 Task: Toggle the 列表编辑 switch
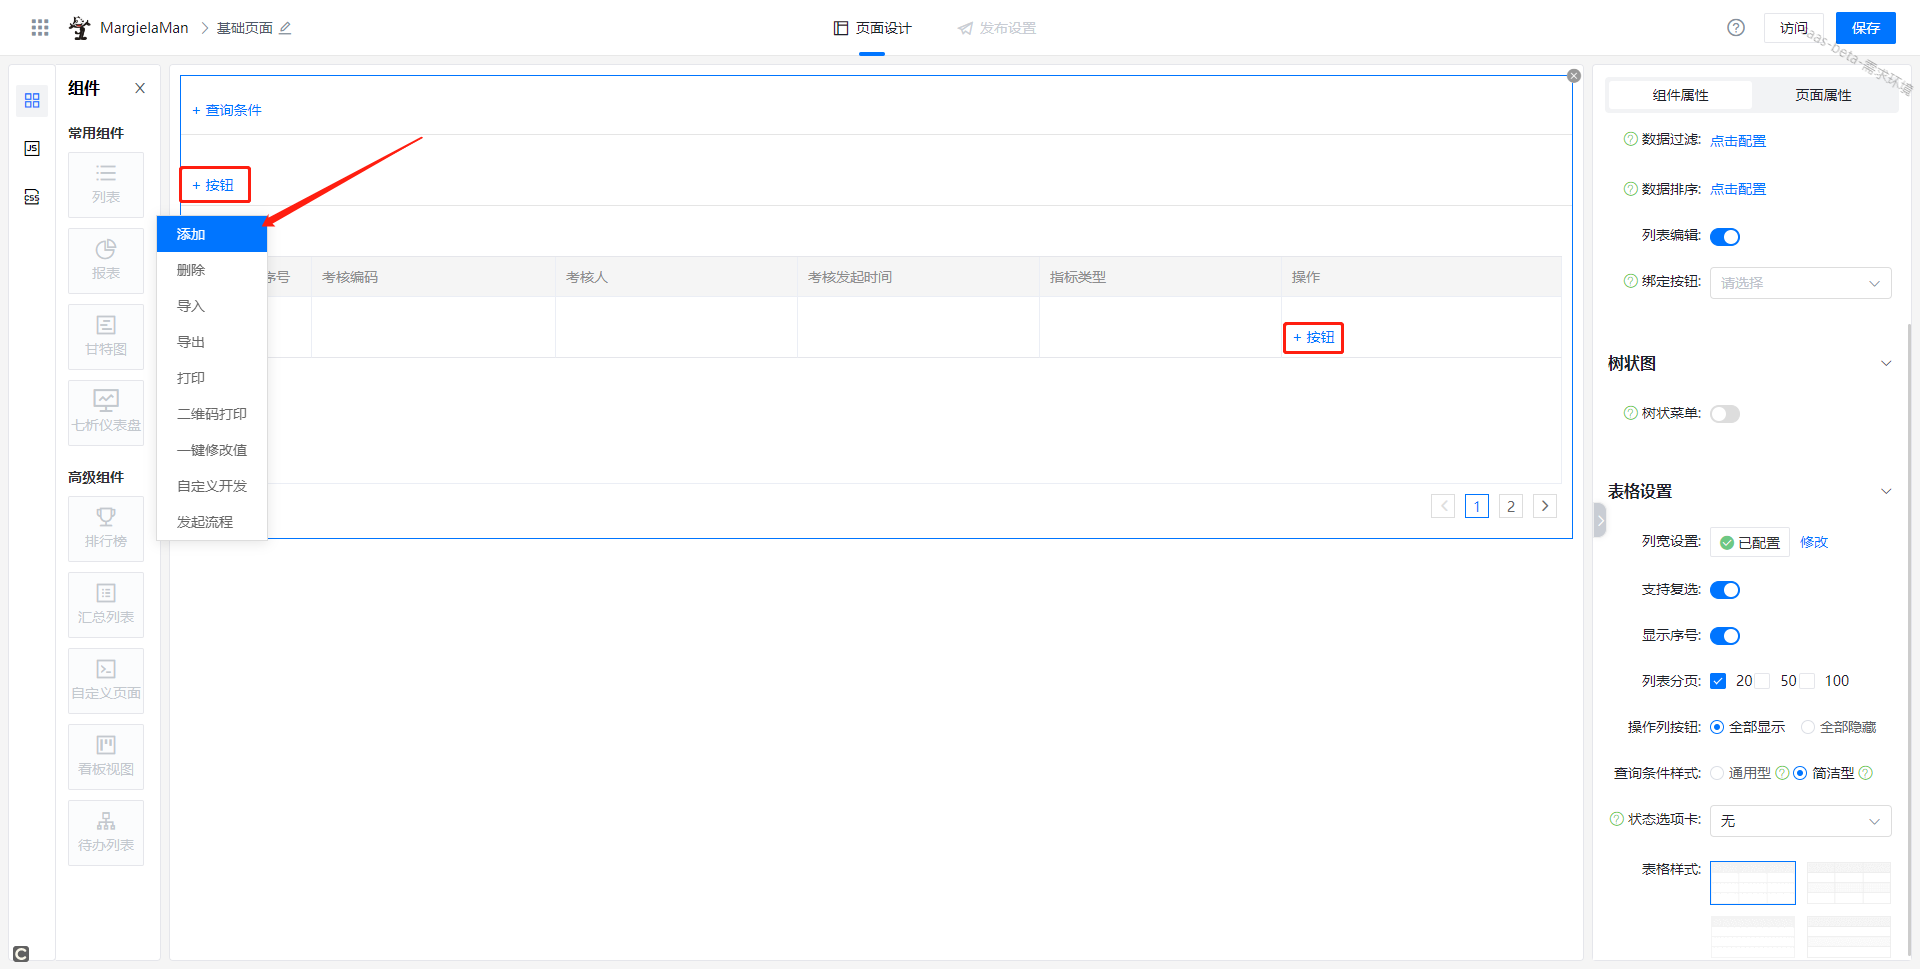tap(1725, 237)
